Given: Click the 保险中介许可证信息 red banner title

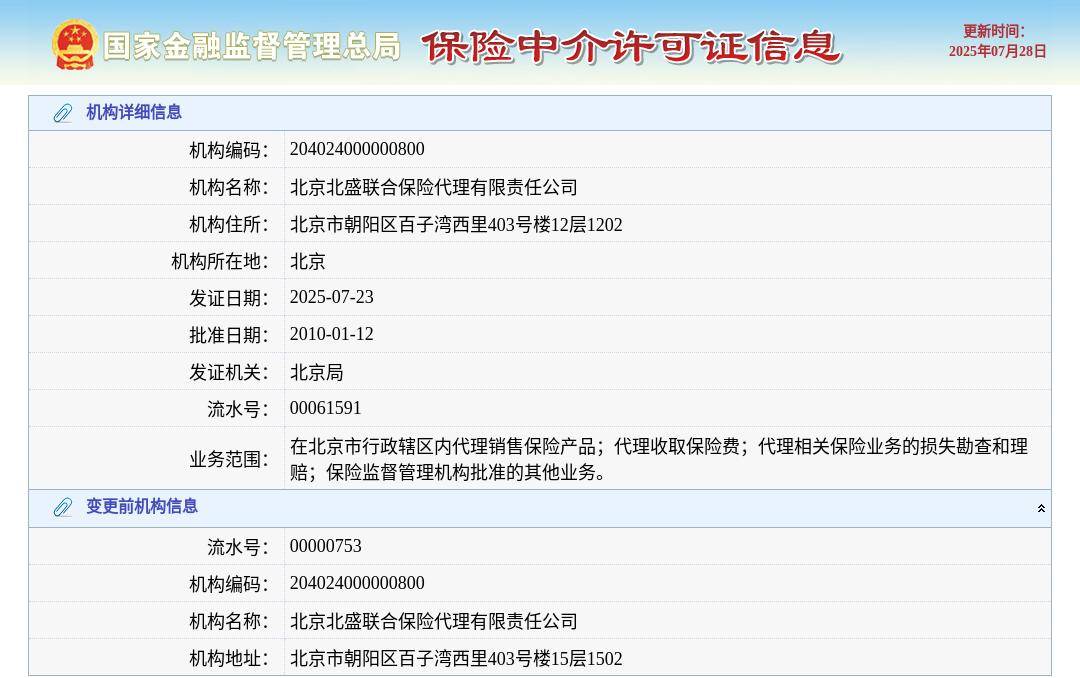Looking at the screenshot, I should 631,47.
